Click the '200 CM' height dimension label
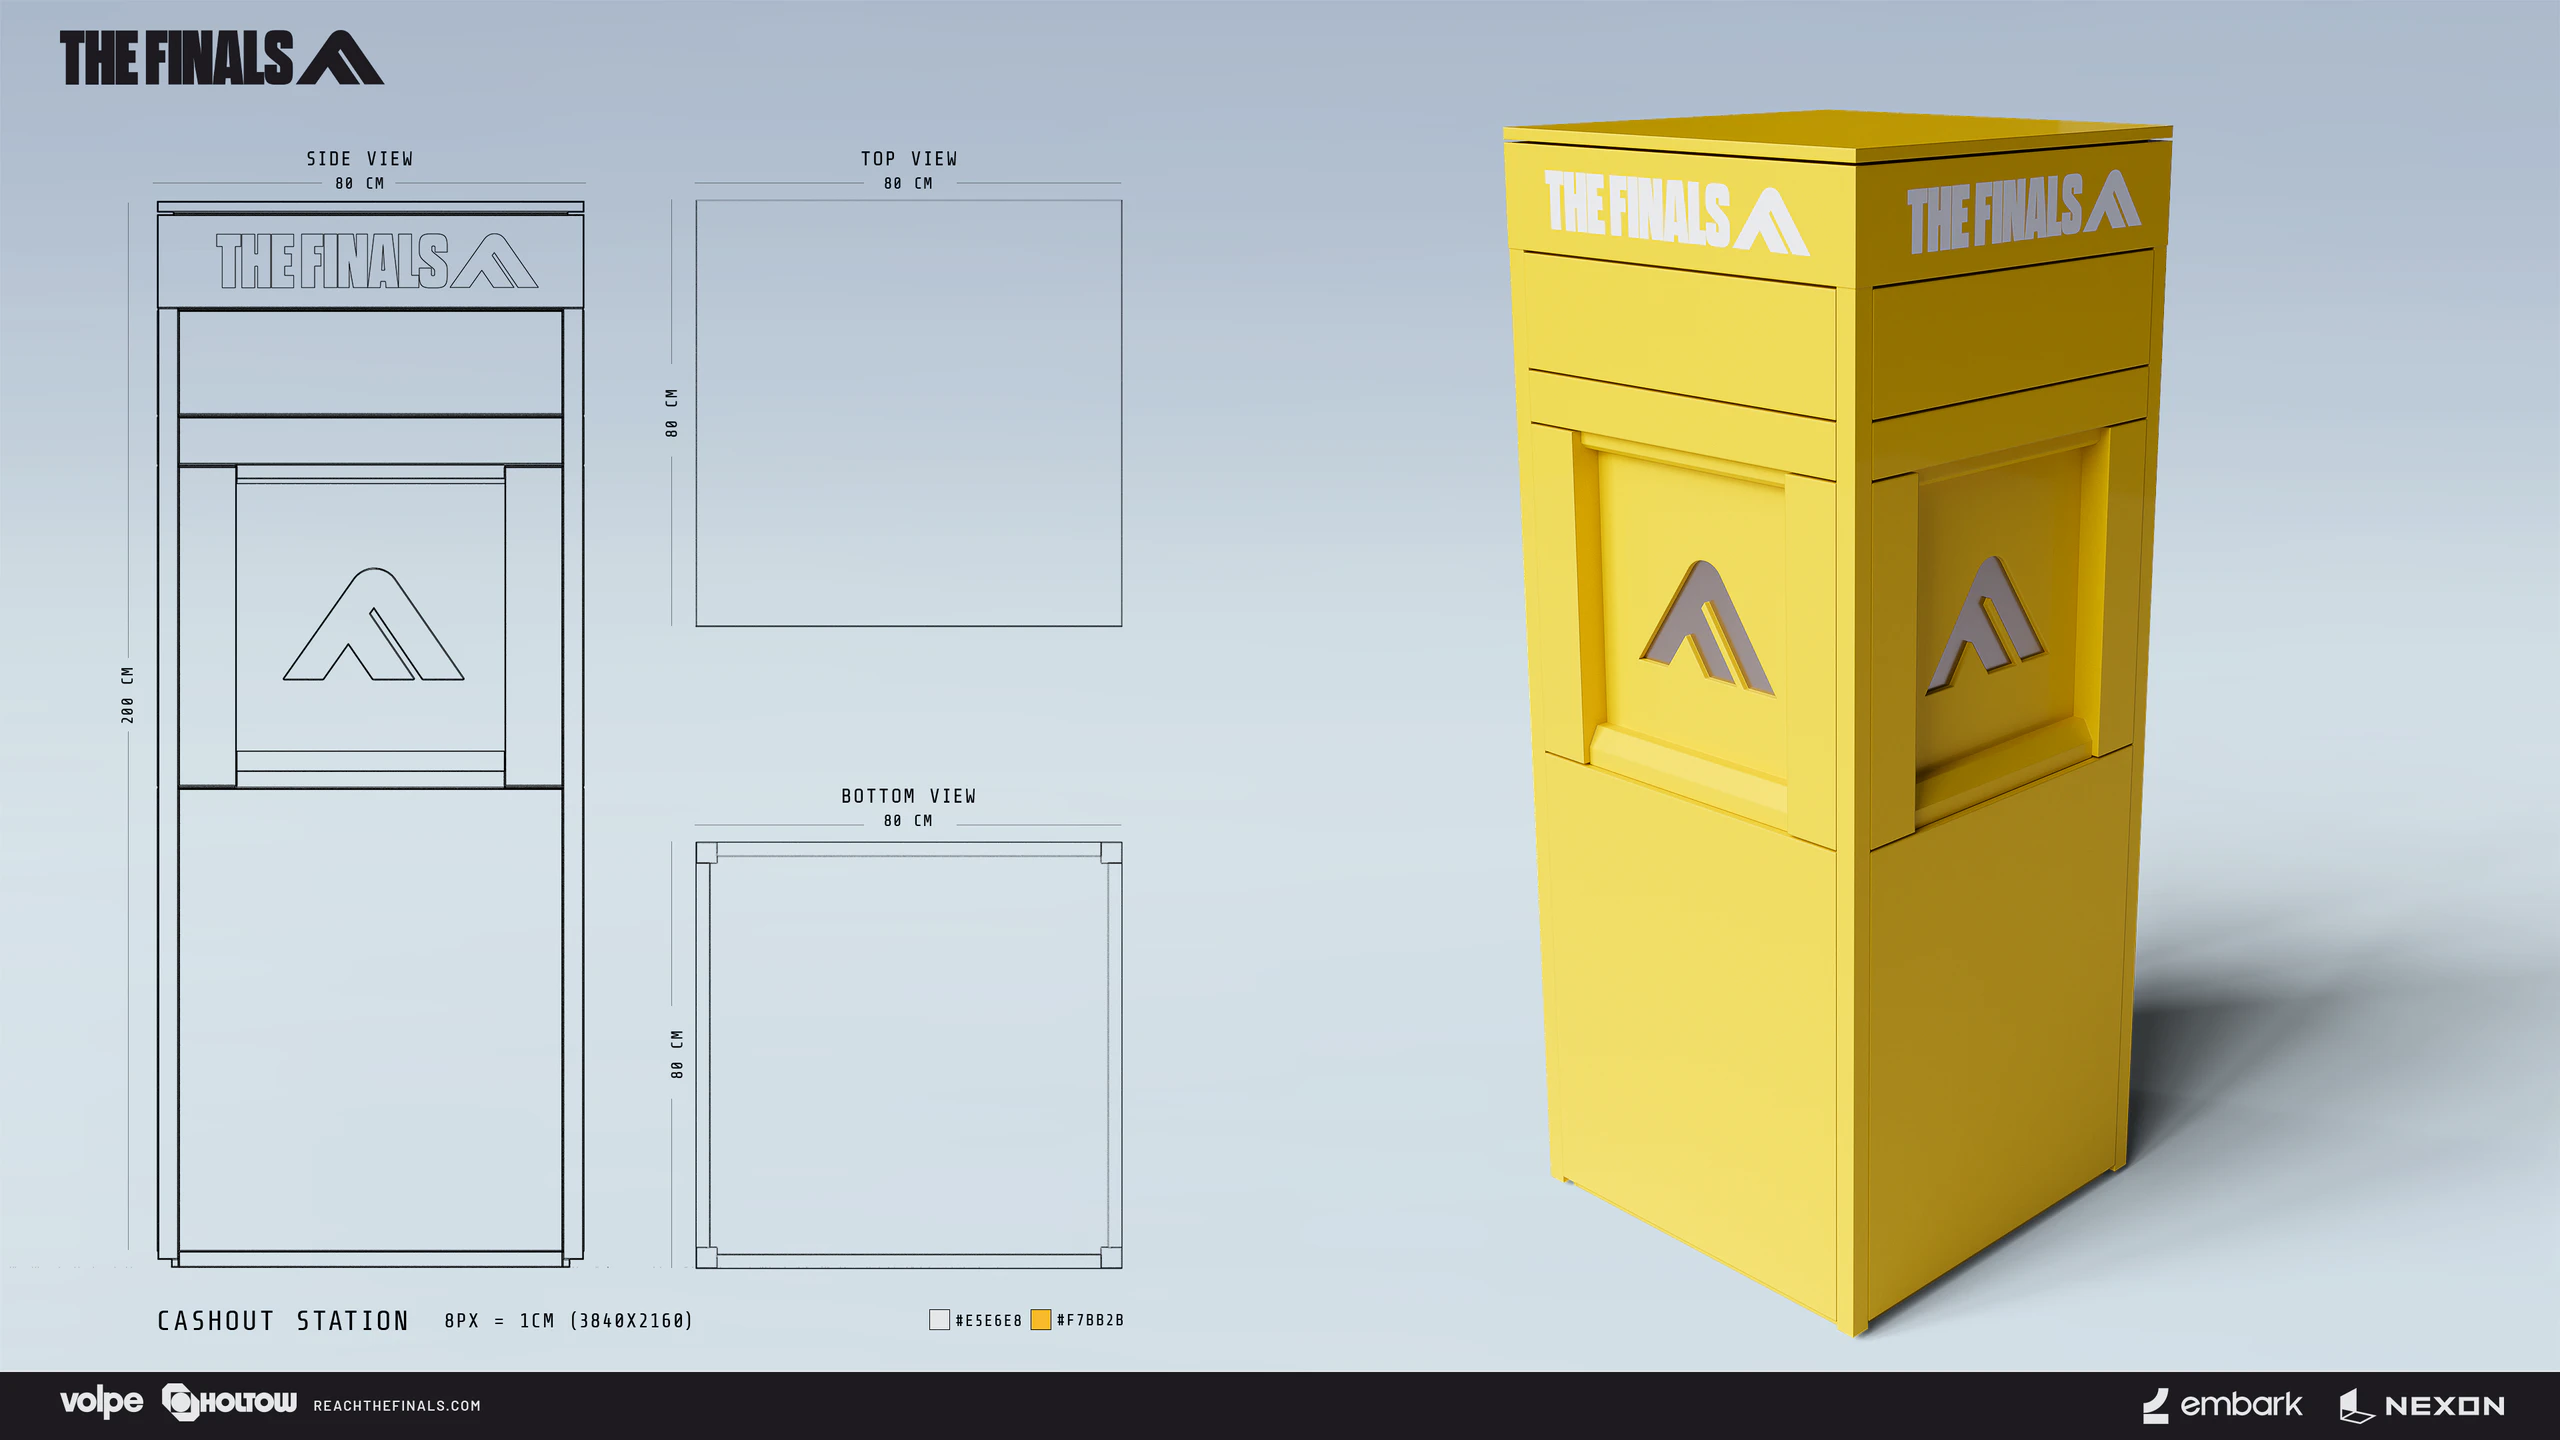The height and width of the screenshot is (1440, 2560). (127, 695)
